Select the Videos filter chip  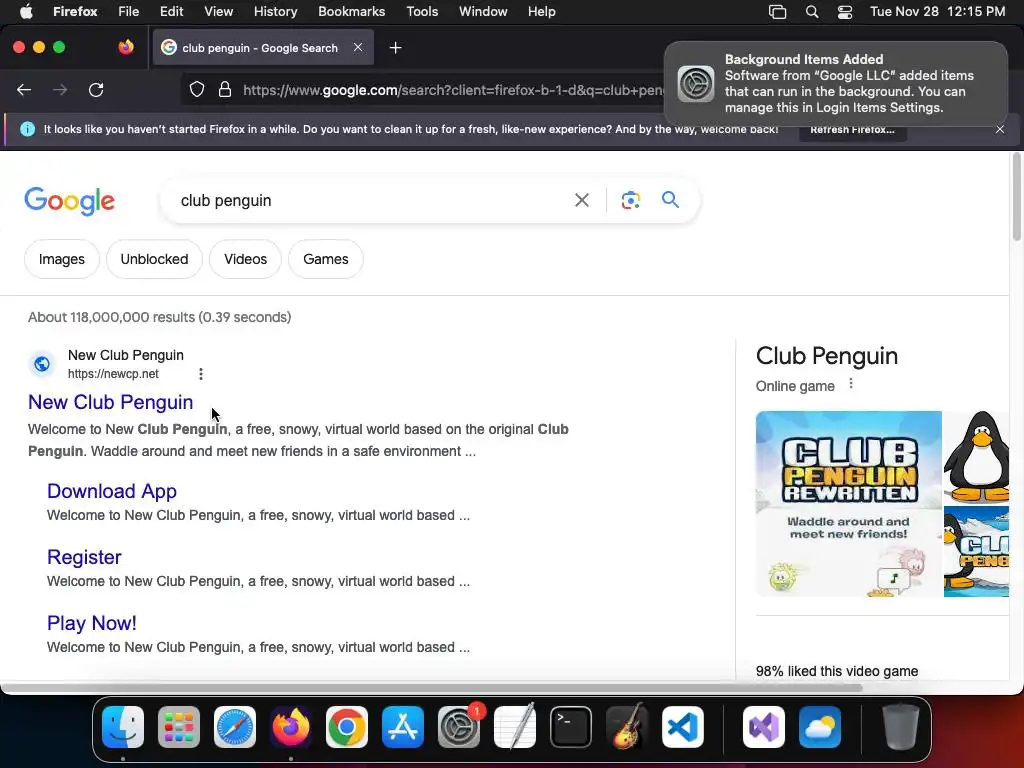(x=246, y=259)
